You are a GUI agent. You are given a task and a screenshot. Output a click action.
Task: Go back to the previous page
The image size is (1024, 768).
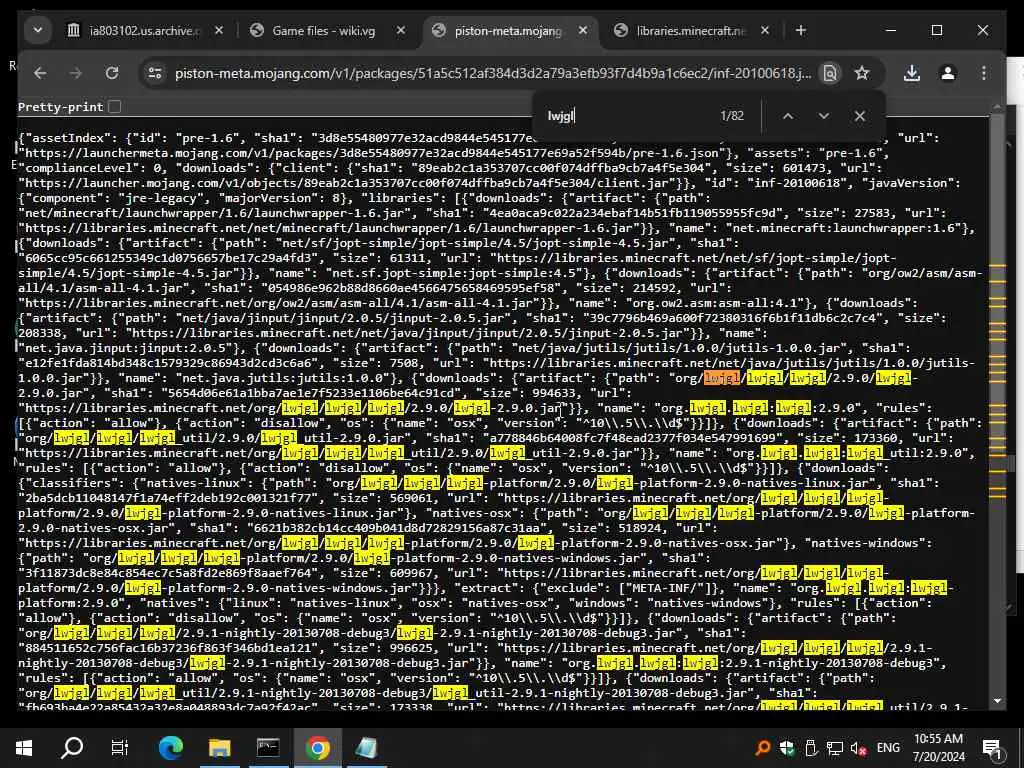click(x=40, y=73)
